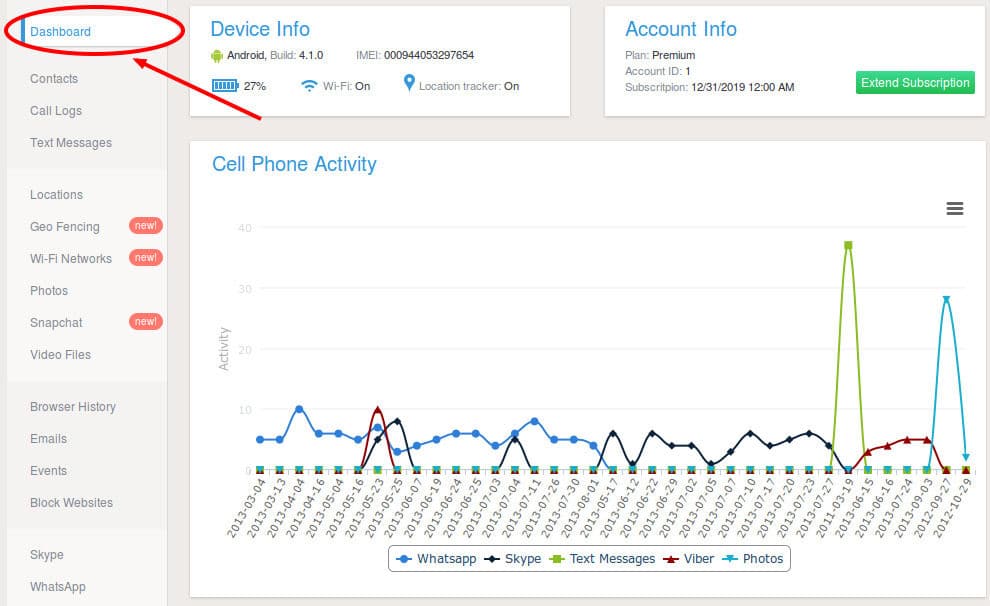Open the Dashboard menu item
The image size is (990, 606).
(60, 32)
